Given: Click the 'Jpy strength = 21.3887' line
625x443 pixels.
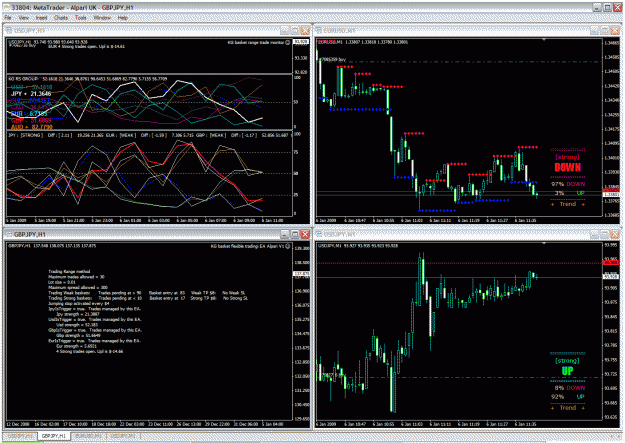Looking at the screenshot, I should [79, 314].
